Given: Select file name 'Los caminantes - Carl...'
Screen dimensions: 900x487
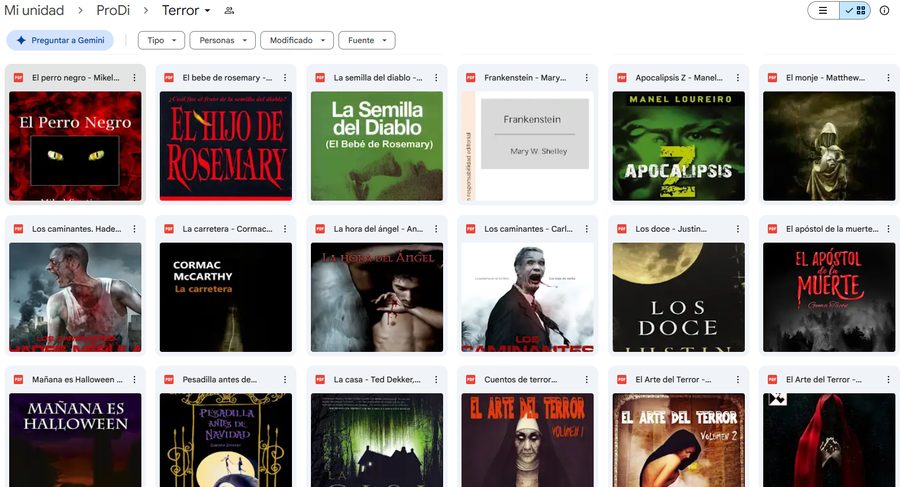Looking at the screenshot, I should (528, 229).
